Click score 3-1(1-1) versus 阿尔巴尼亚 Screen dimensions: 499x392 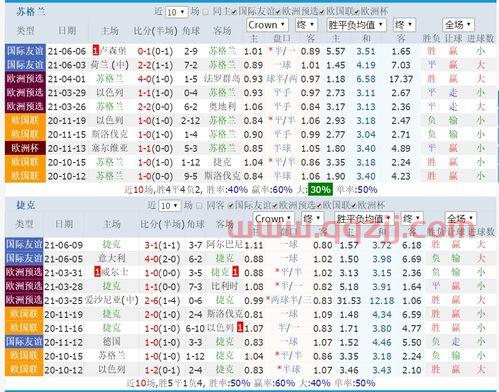click(x=162, y=245)
